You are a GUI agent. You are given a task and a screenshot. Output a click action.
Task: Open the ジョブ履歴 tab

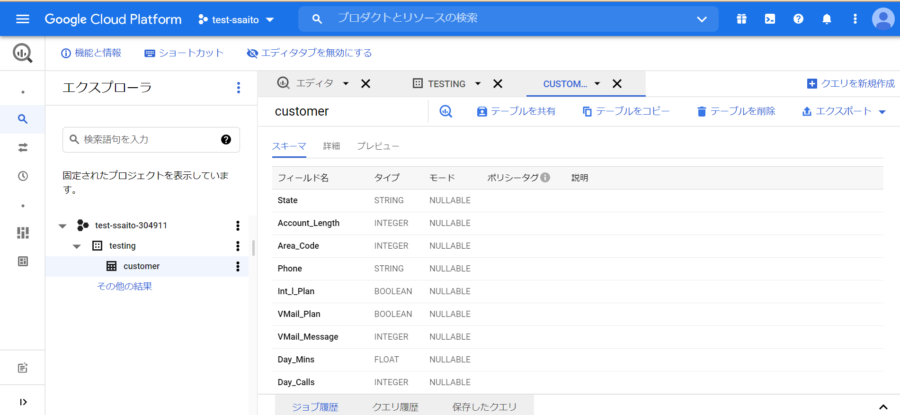(315, 407)
